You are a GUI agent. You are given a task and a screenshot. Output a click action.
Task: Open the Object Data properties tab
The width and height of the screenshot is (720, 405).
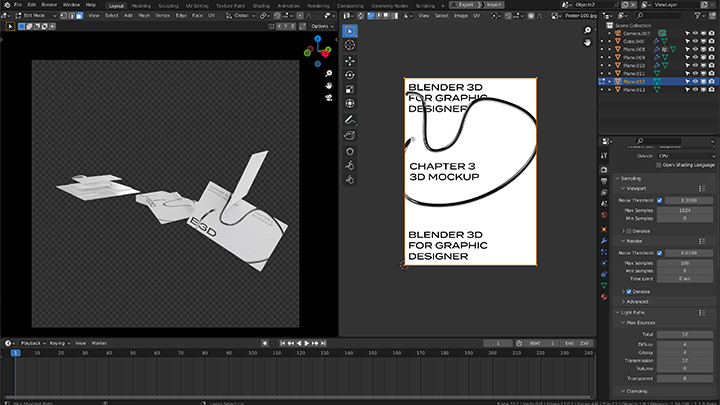[604, 286]
